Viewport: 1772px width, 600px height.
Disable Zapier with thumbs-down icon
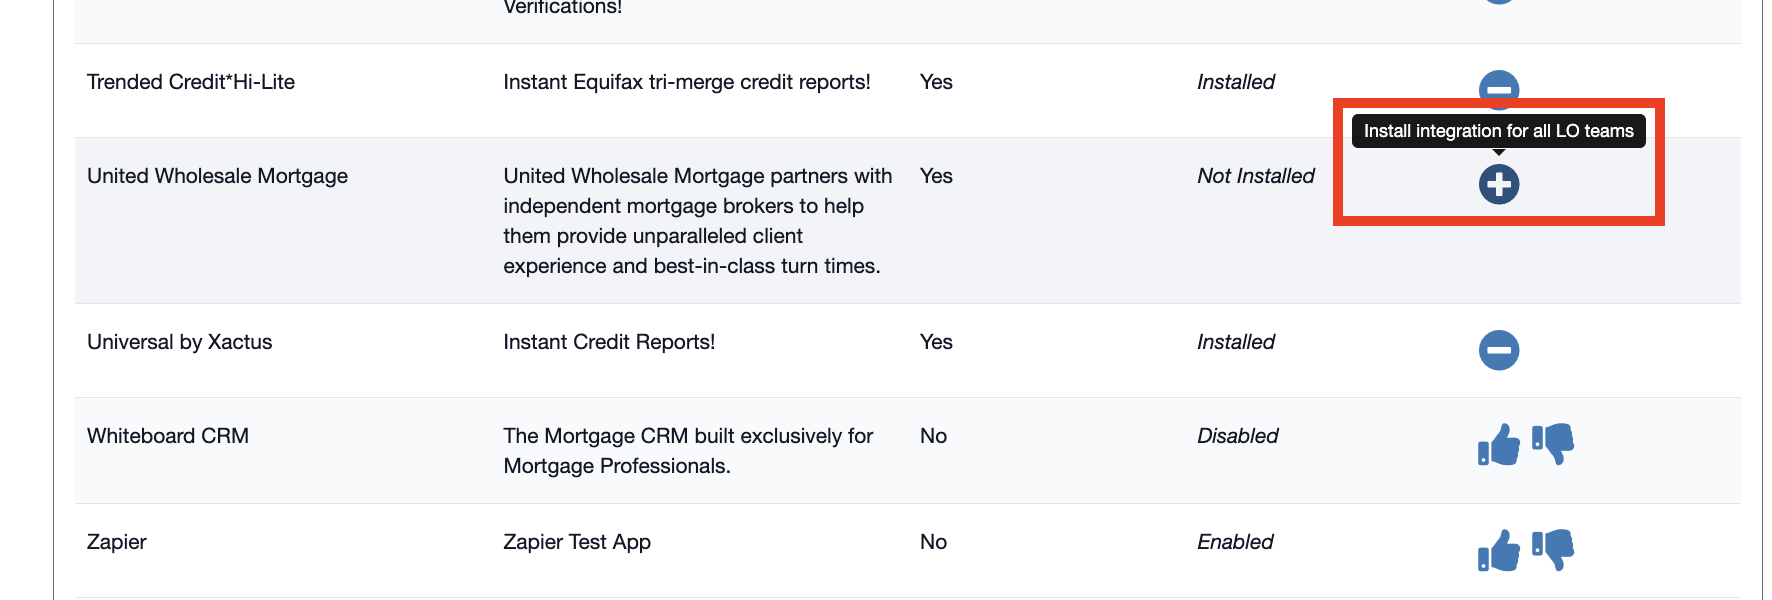(x=1552, y=550)
